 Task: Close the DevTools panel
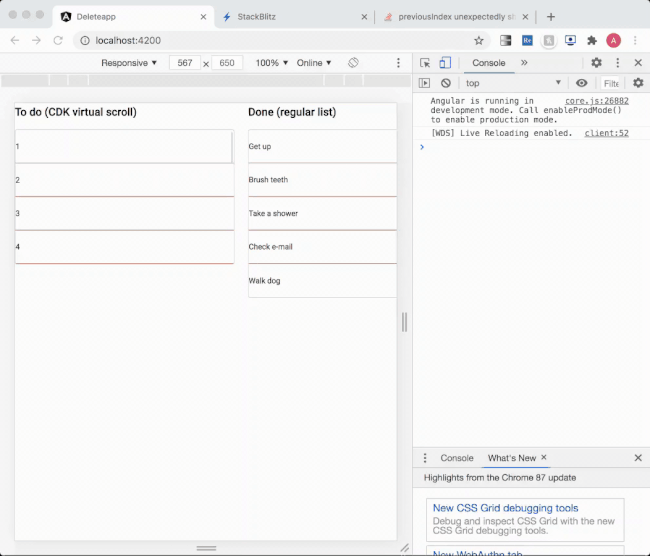coord(638,63)
